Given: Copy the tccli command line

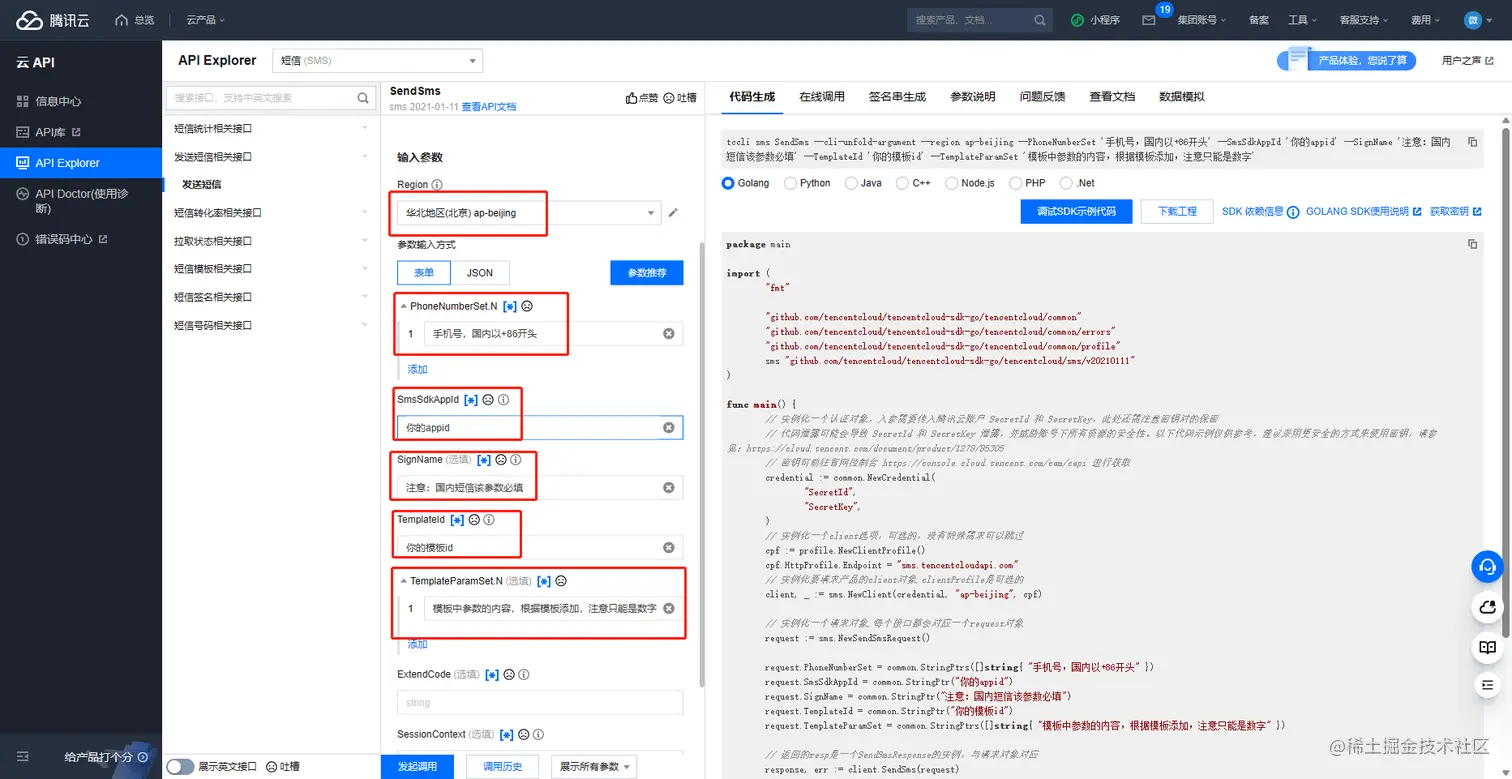Looking at the screenshot, I should point(1472,143).
